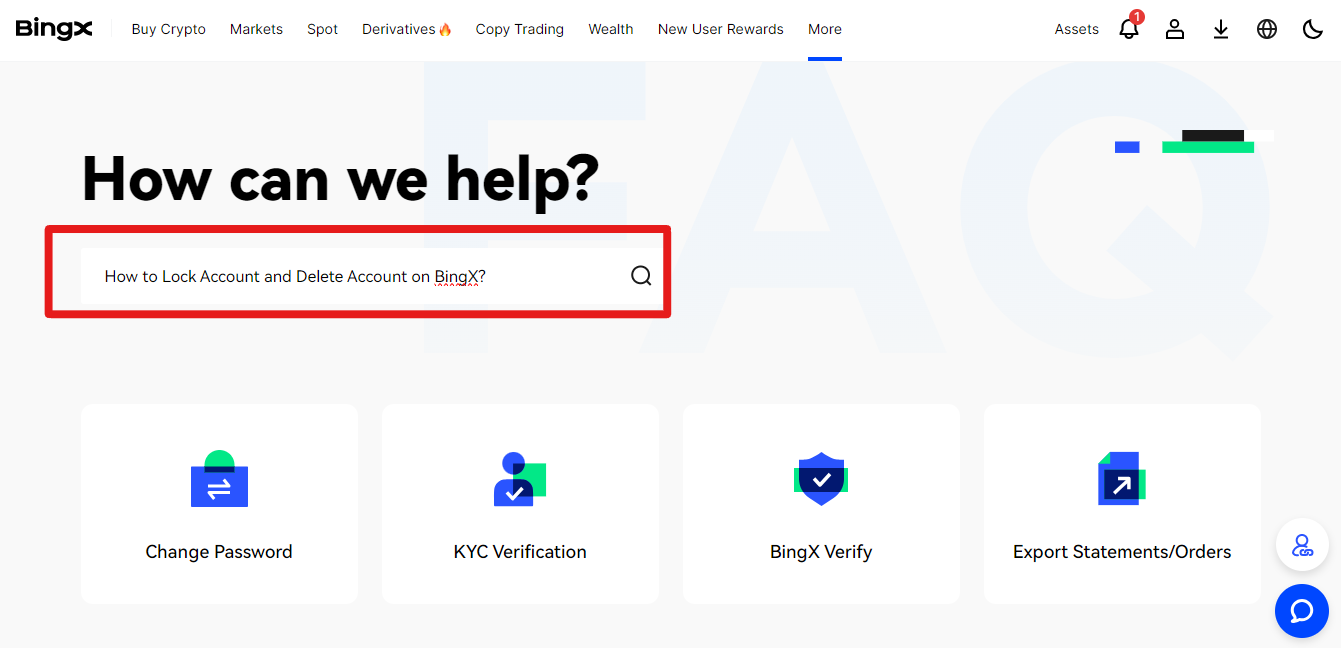
Task: Click the download app icon
Action: [1221, 29]
